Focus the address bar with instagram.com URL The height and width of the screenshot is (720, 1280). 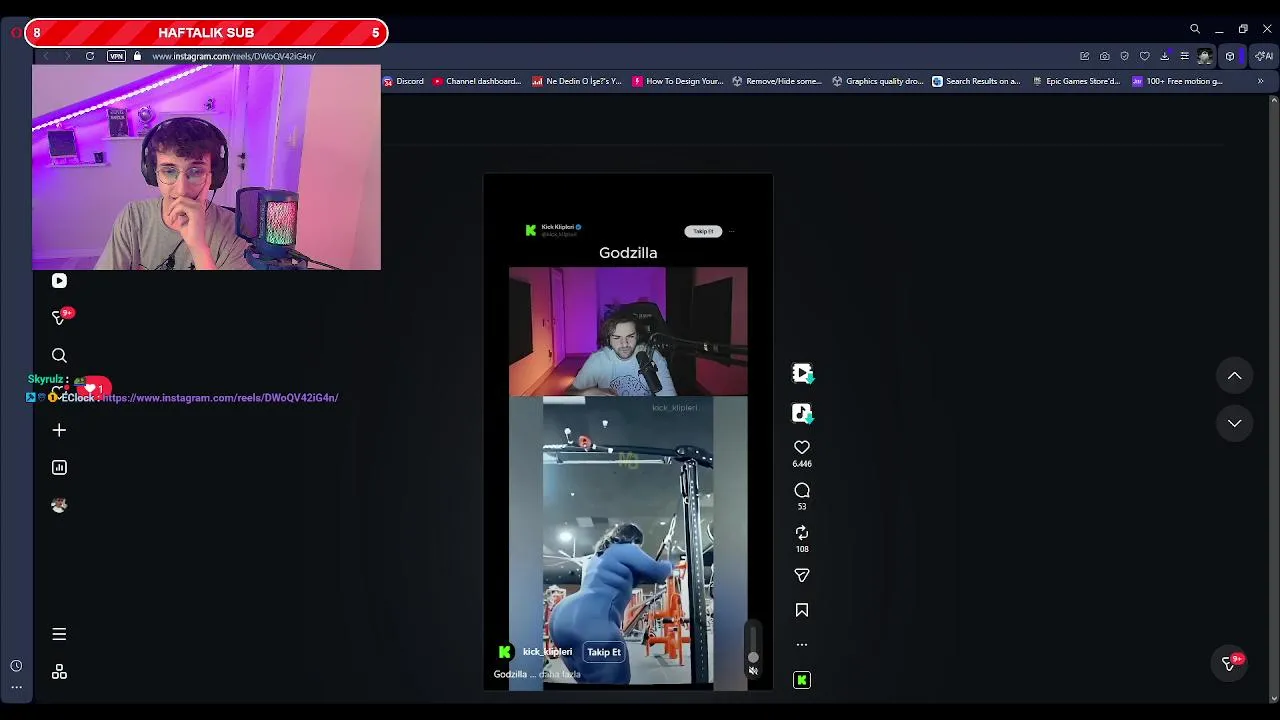click(233, 56)
